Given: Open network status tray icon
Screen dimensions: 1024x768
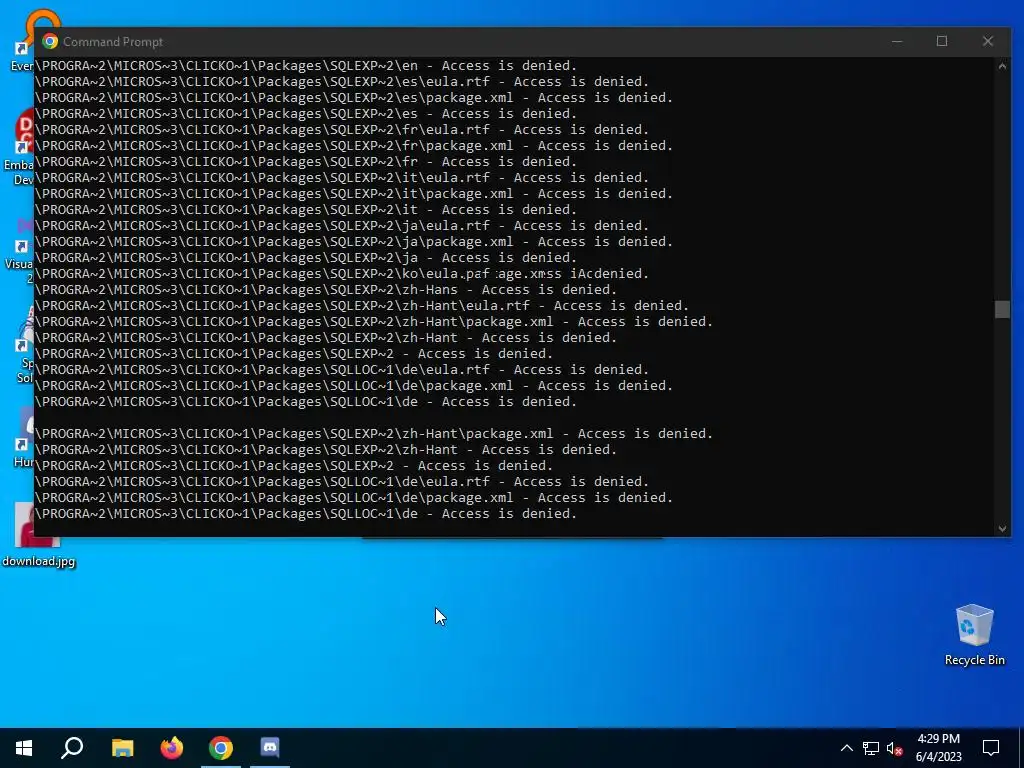Looking at the screenshot, I should (871, 748).
